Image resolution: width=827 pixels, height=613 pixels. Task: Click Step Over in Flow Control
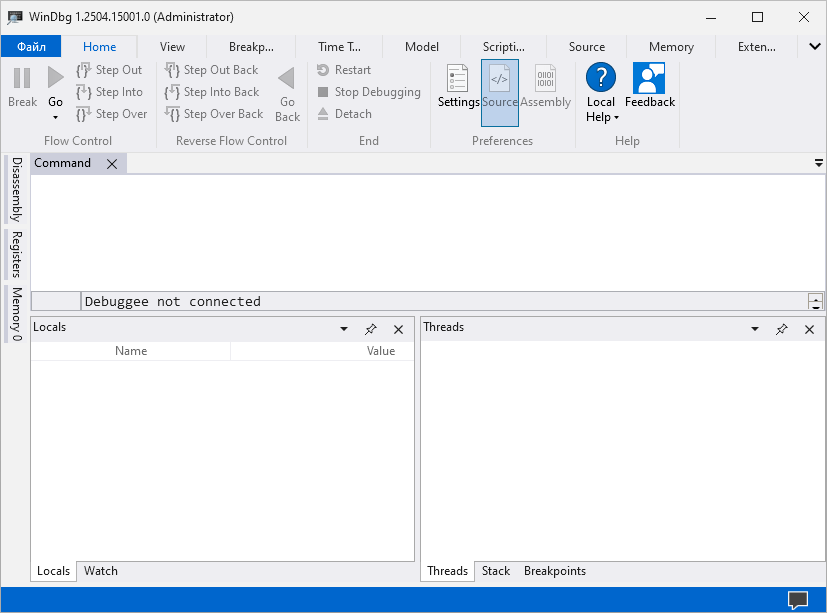pyautogui.click(x=111, y=114)
